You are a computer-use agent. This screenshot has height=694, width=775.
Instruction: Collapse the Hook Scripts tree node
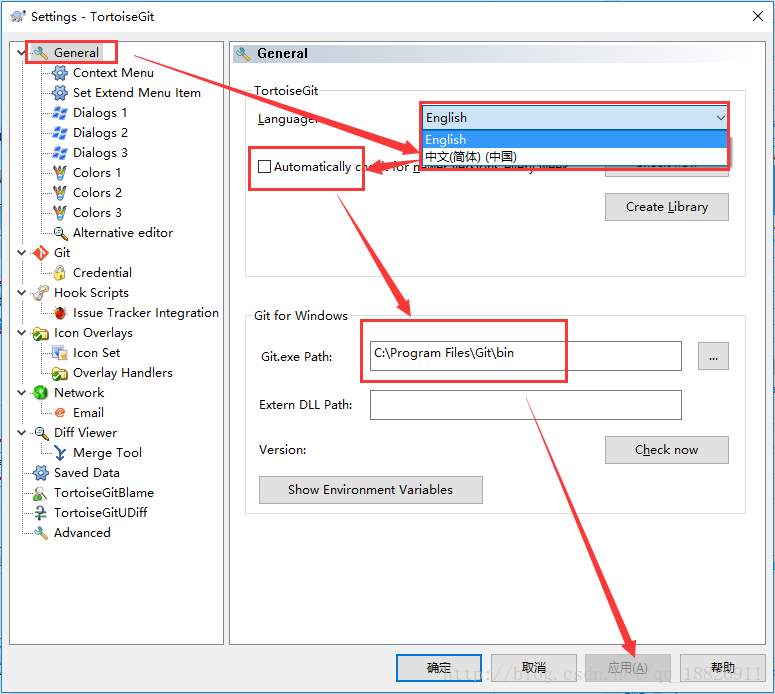pyautogui.click(x=21, y=293)
